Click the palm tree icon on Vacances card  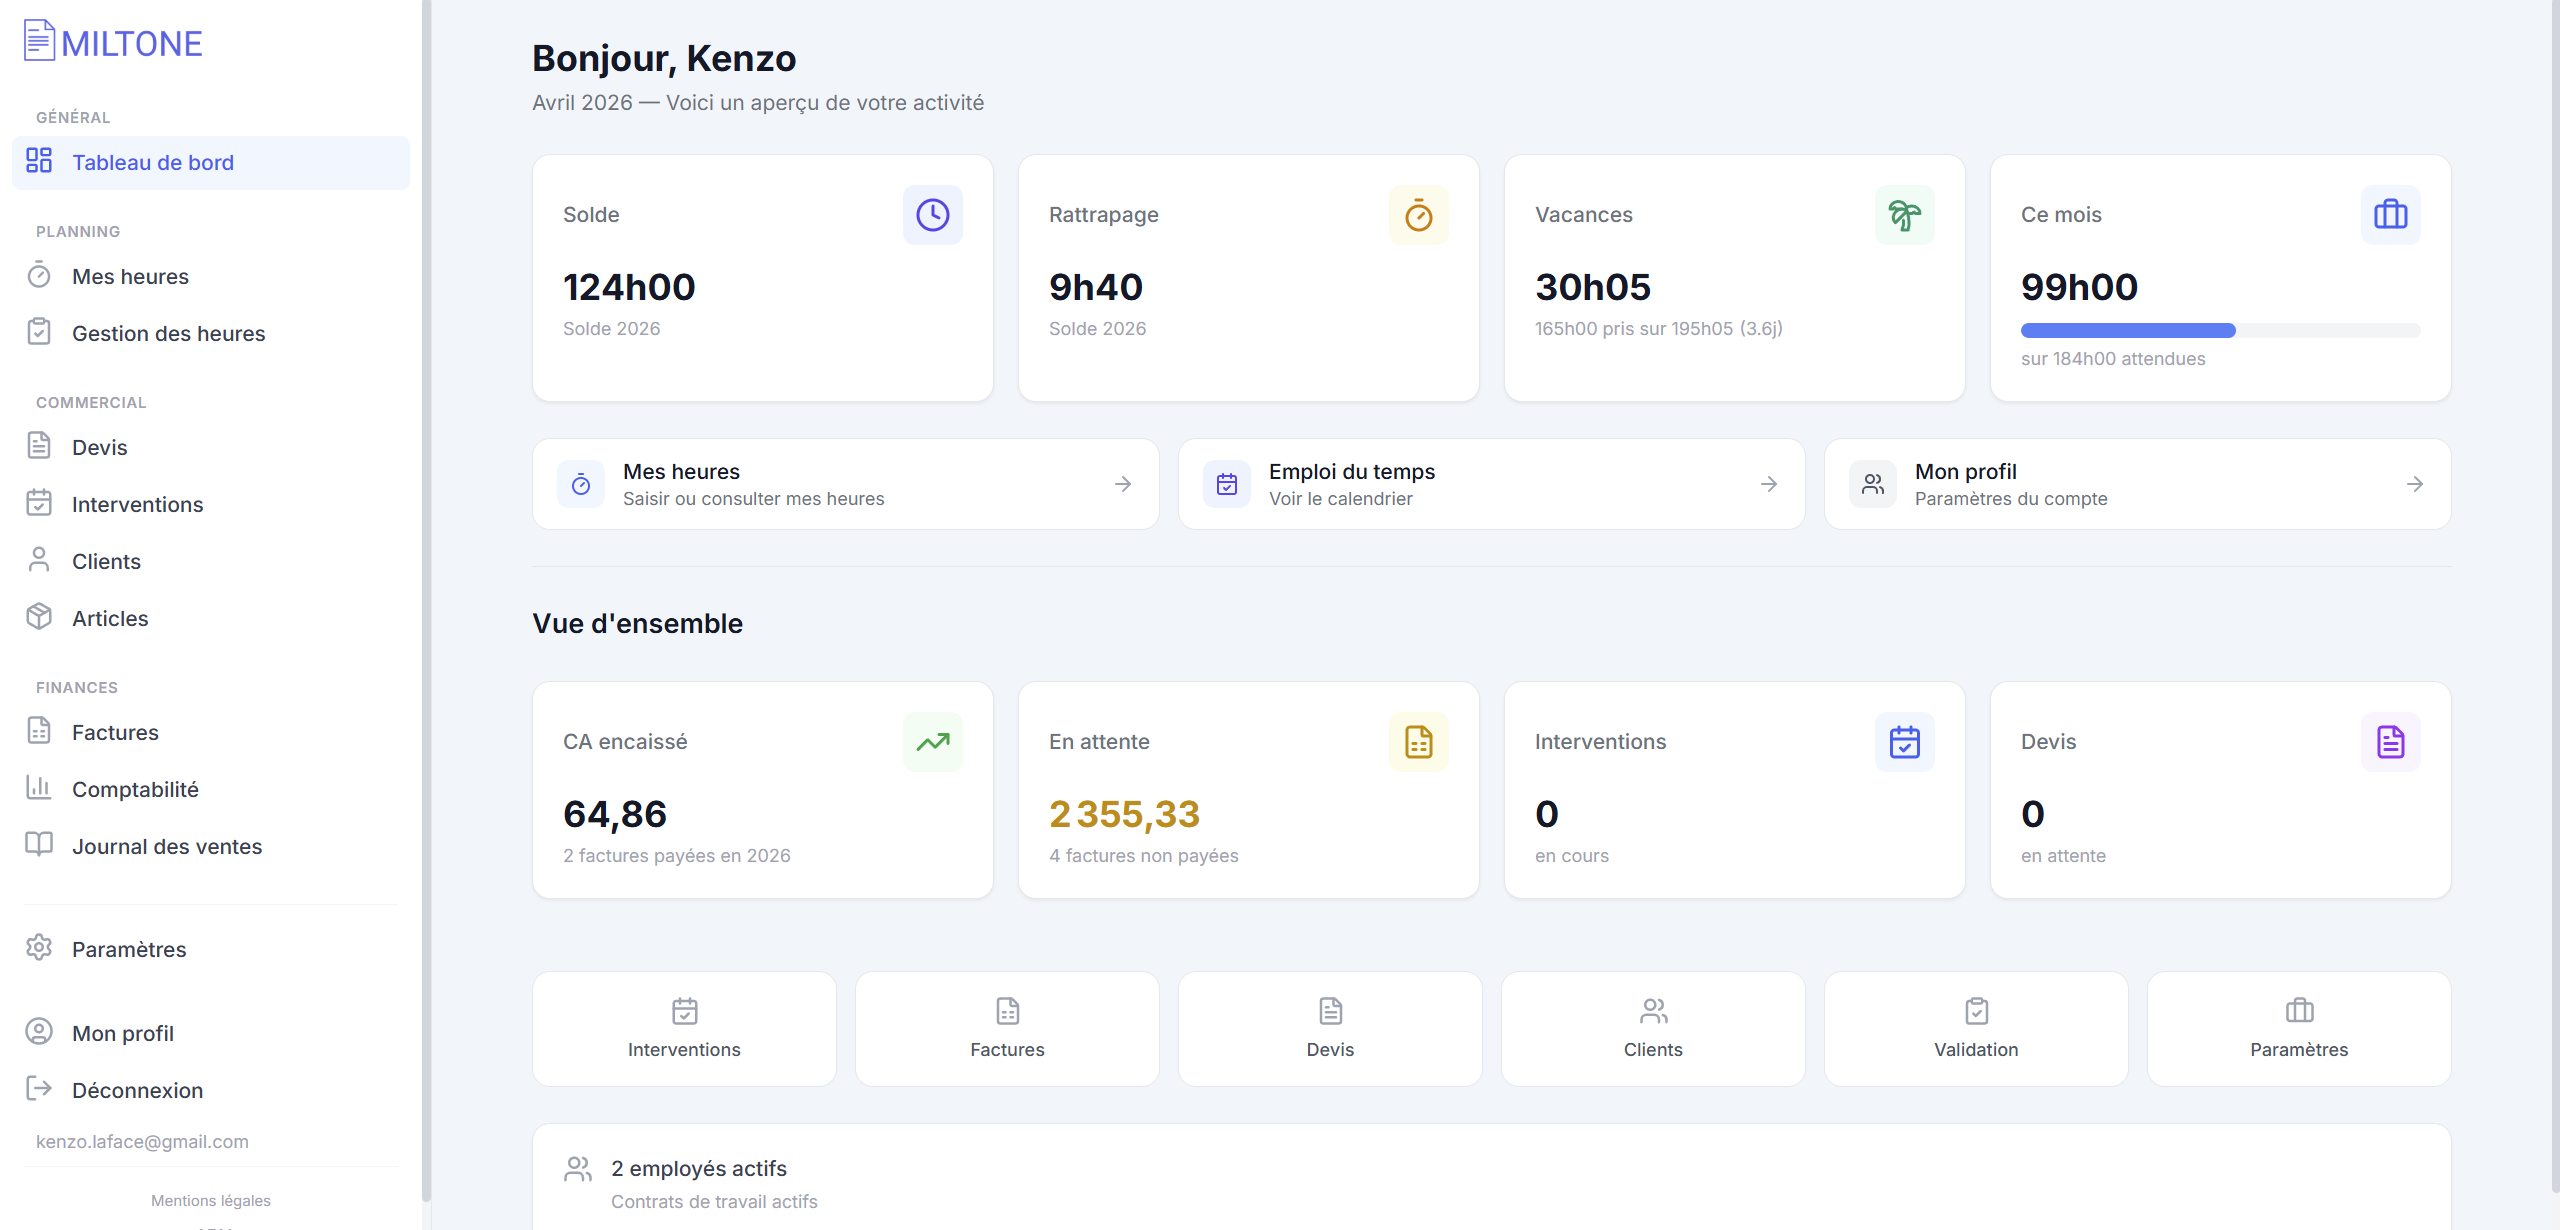1904,214
